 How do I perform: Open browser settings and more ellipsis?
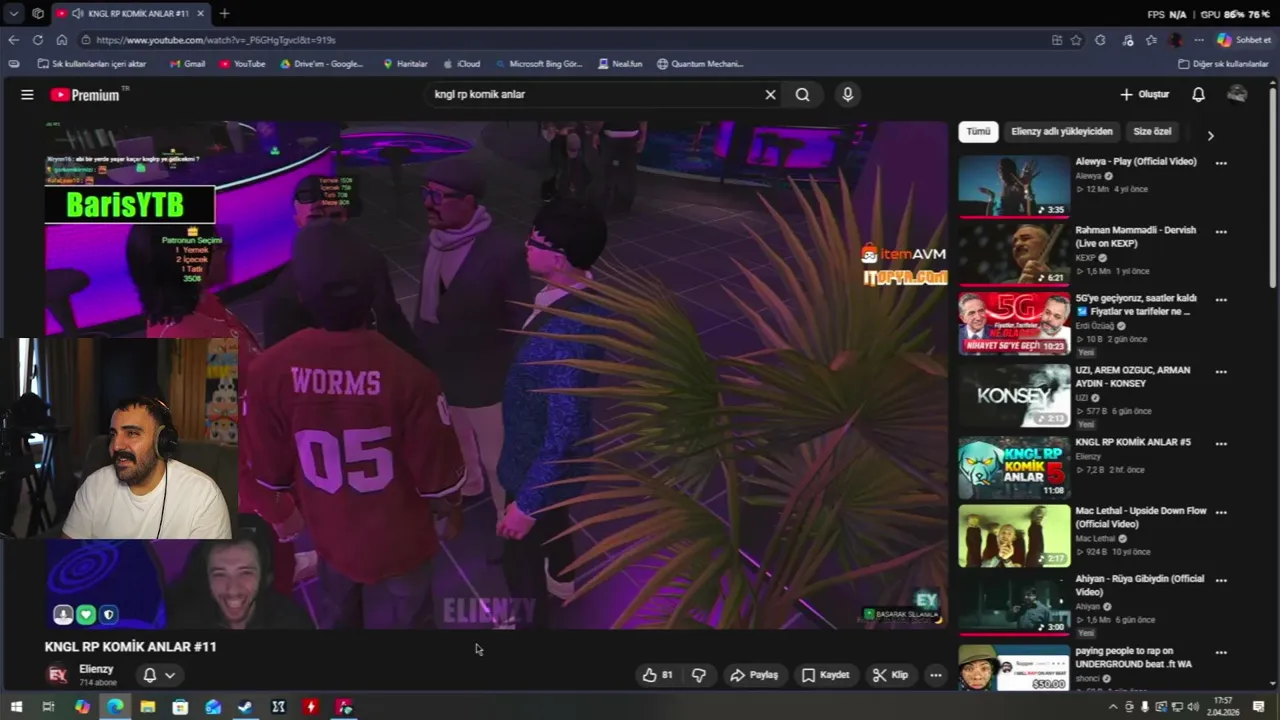pyautogui.click(x=1199, y=40)
